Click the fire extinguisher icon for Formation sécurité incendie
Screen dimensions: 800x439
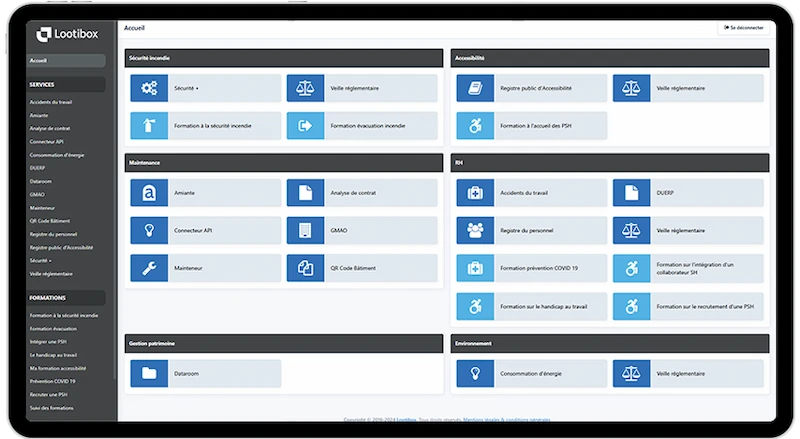pos(149,125)
